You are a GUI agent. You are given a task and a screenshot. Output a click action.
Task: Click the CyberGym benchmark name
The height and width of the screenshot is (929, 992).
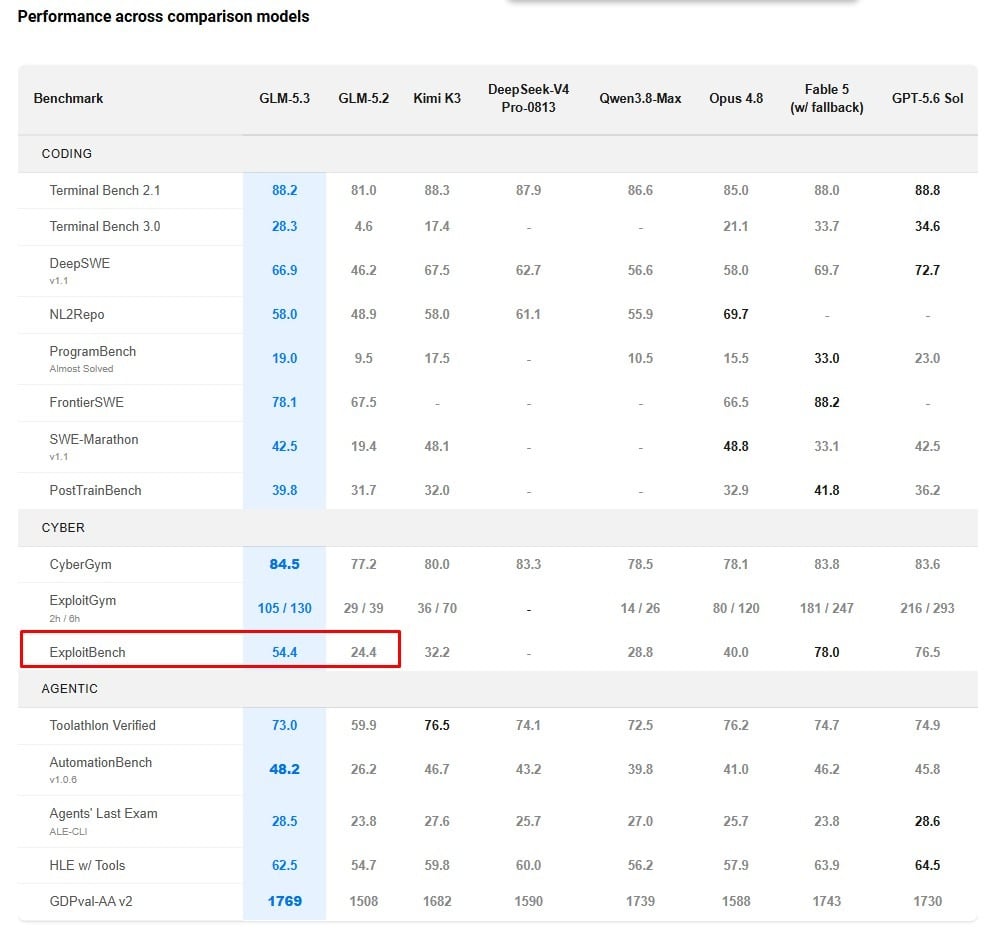(x=80, y=564)
